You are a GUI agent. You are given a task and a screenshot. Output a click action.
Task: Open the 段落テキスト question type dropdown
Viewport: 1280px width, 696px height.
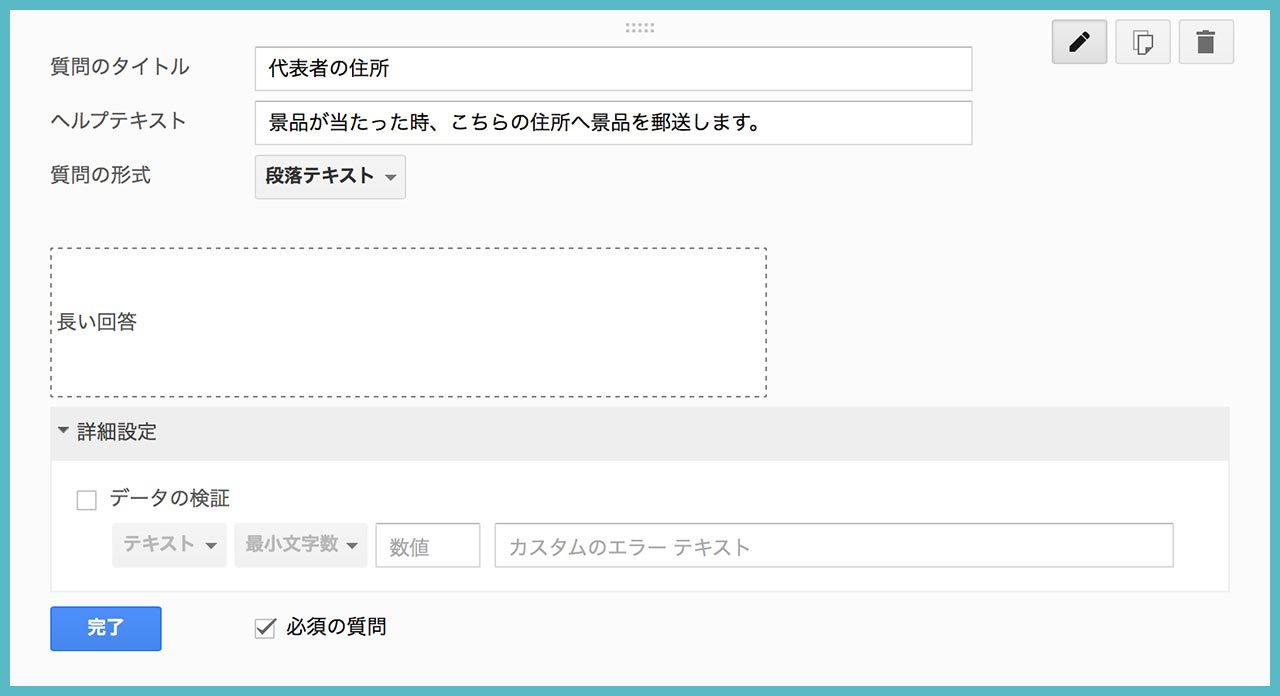330,177
